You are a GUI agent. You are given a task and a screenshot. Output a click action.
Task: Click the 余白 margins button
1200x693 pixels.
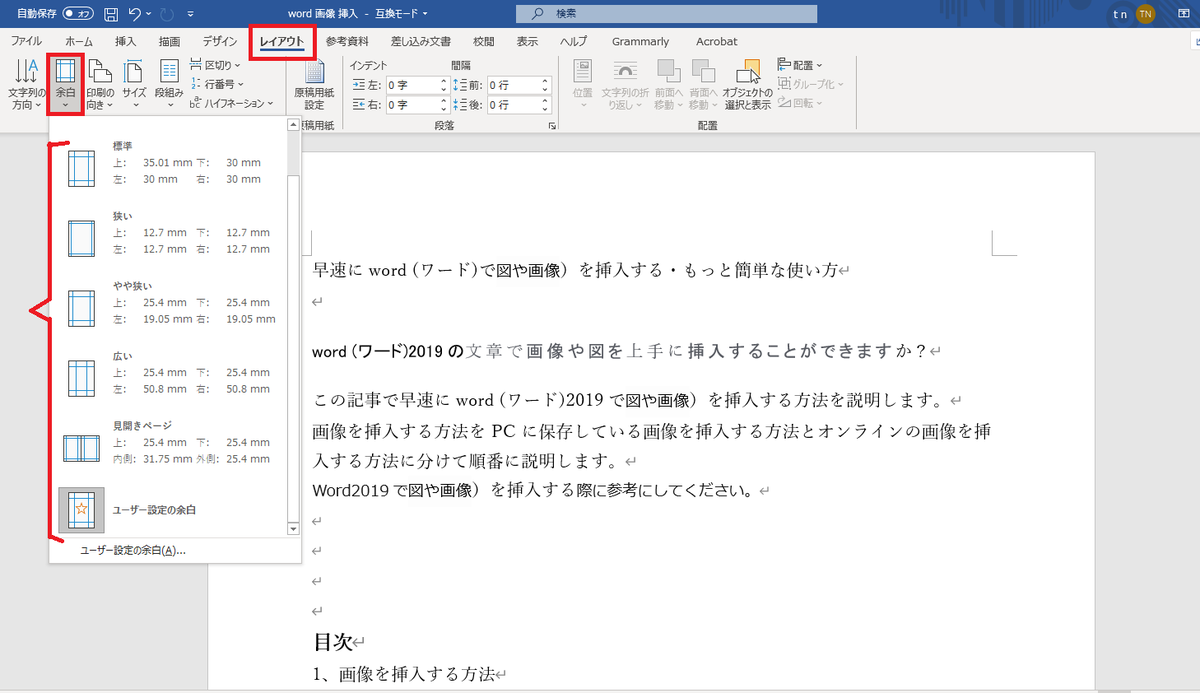[x=66, y=84]
